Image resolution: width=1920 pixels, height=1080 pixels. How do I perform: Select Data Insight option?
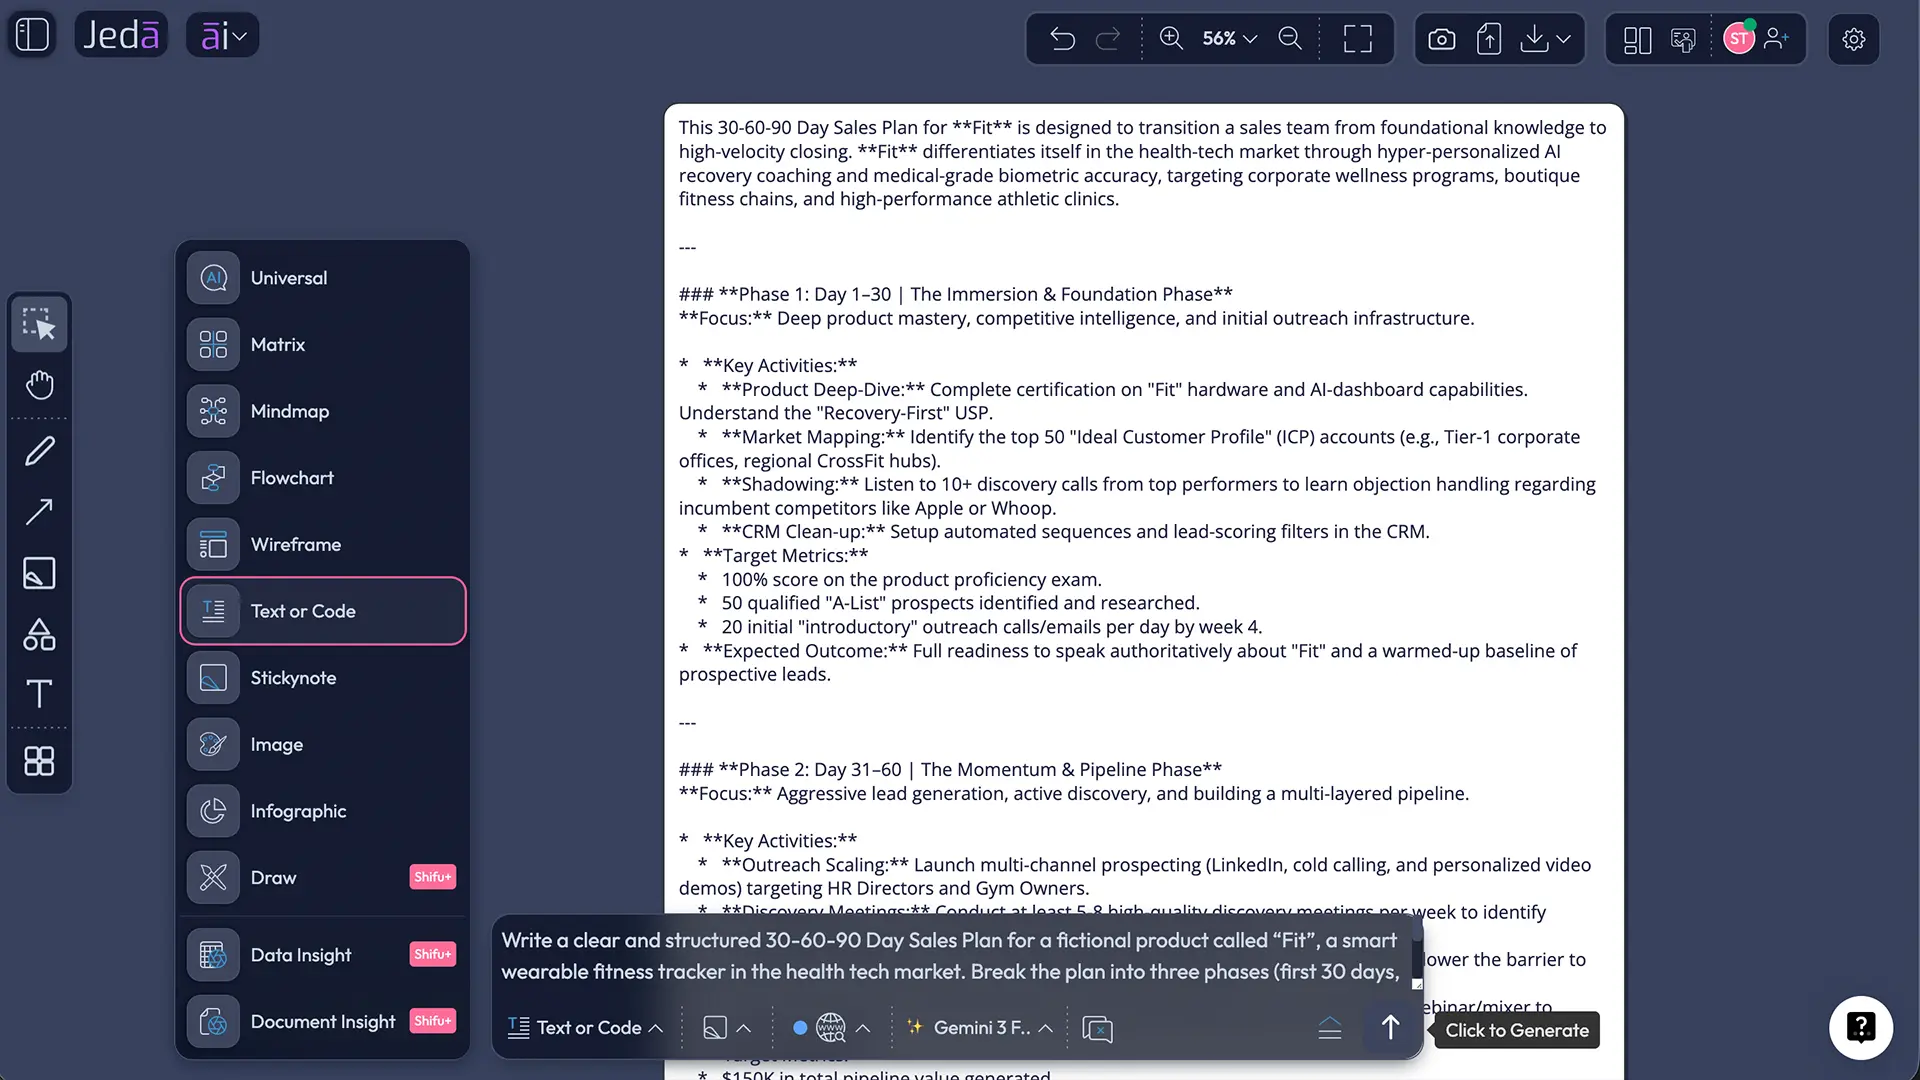pos(323,955)
